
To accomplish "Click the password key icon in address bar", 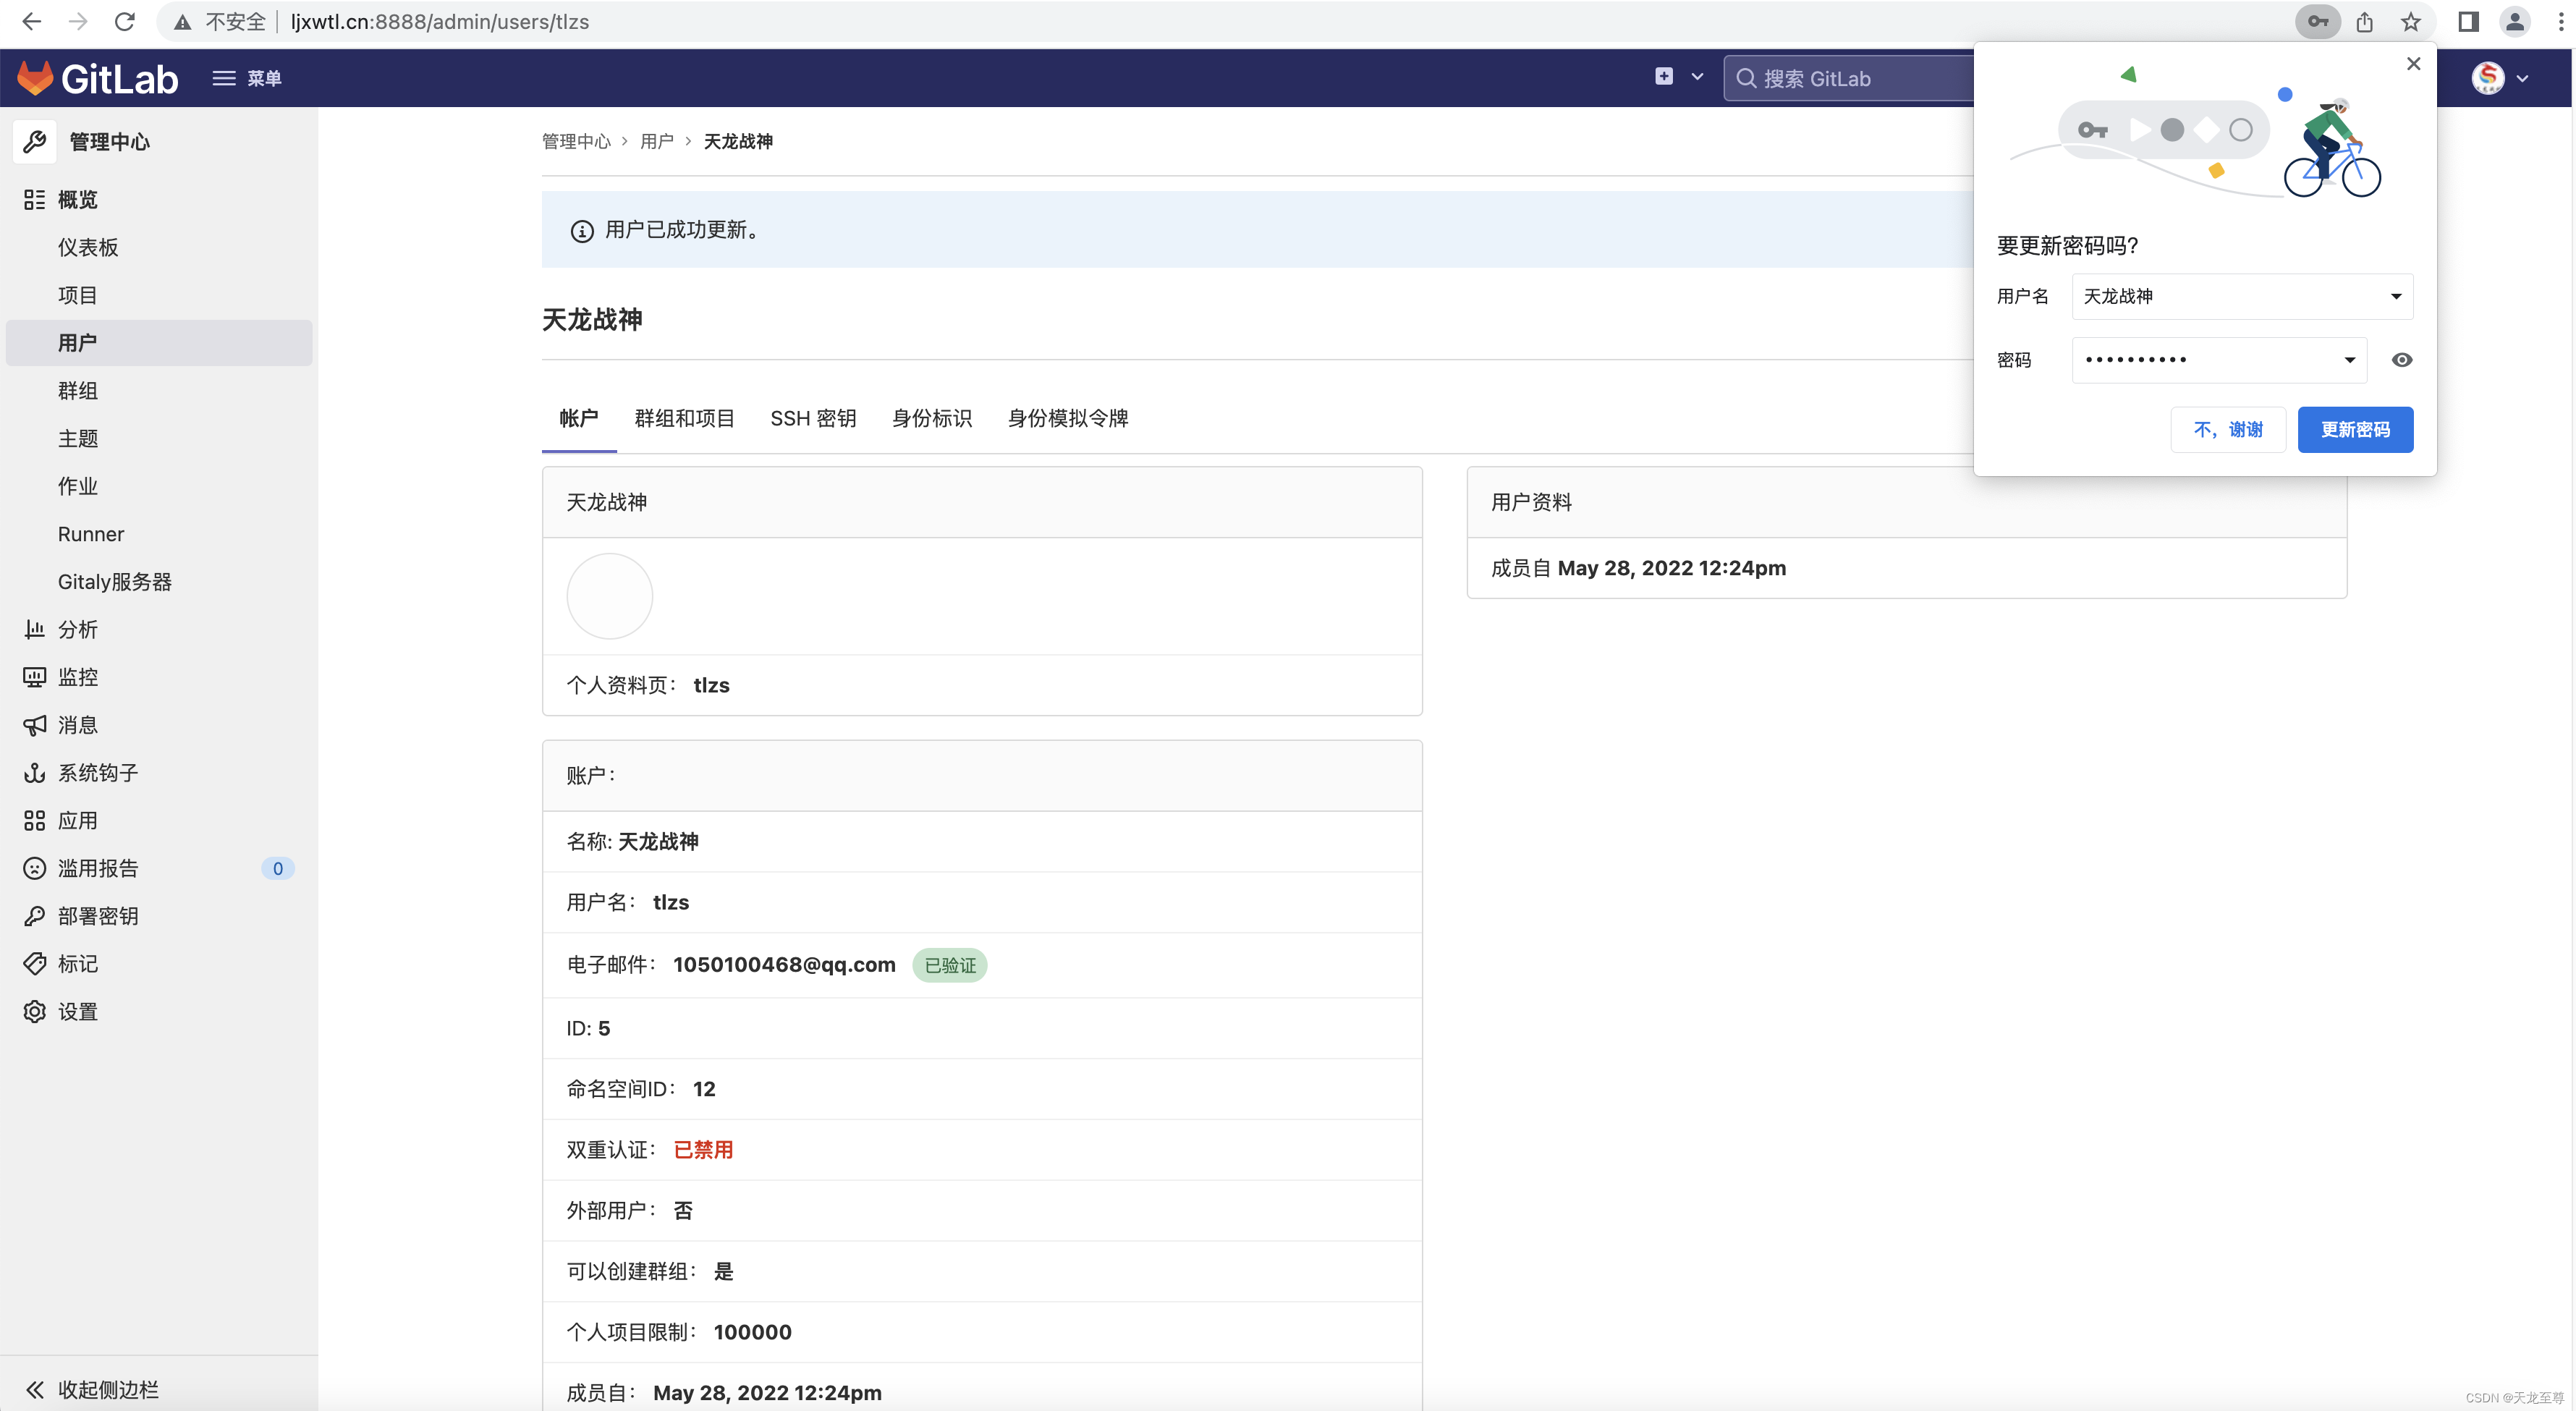I will [x=2318, y=21].
